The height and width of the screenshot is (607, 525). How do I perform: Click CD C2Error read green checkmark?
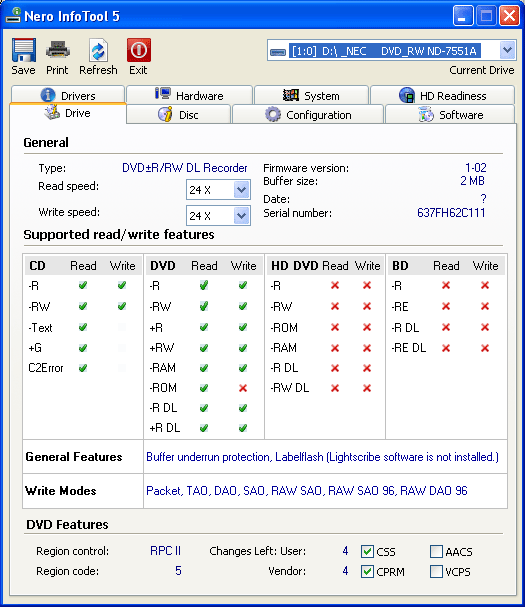coord(82,368)
